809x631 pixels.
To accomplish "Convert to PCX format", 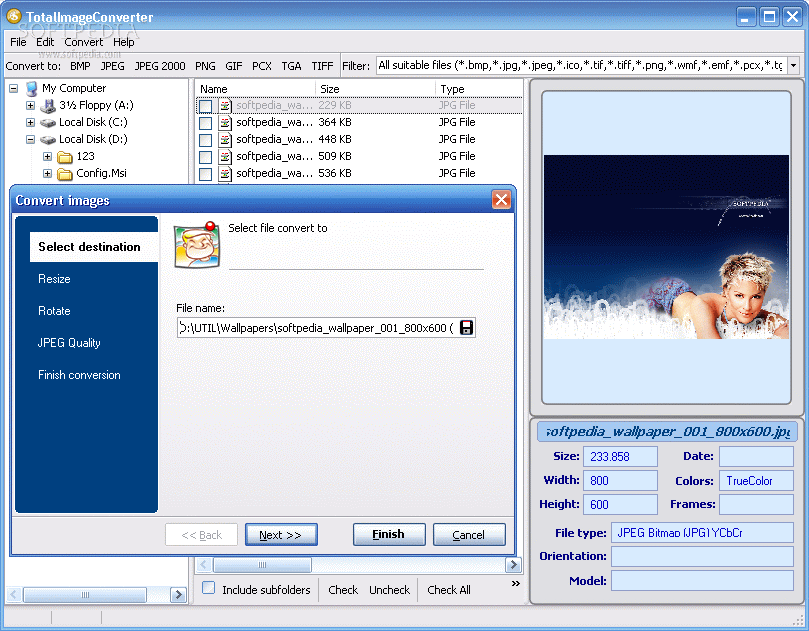I will click(x=262, y=66).
